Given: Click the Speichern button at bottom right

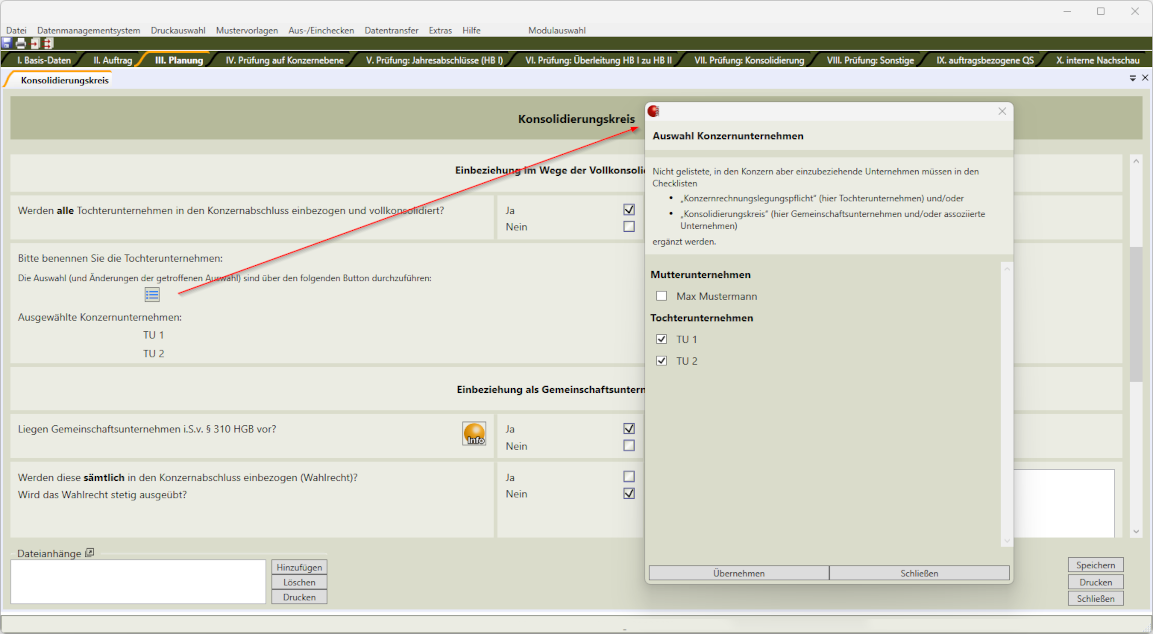Looking at the screenshot, I should (1095, 565).
